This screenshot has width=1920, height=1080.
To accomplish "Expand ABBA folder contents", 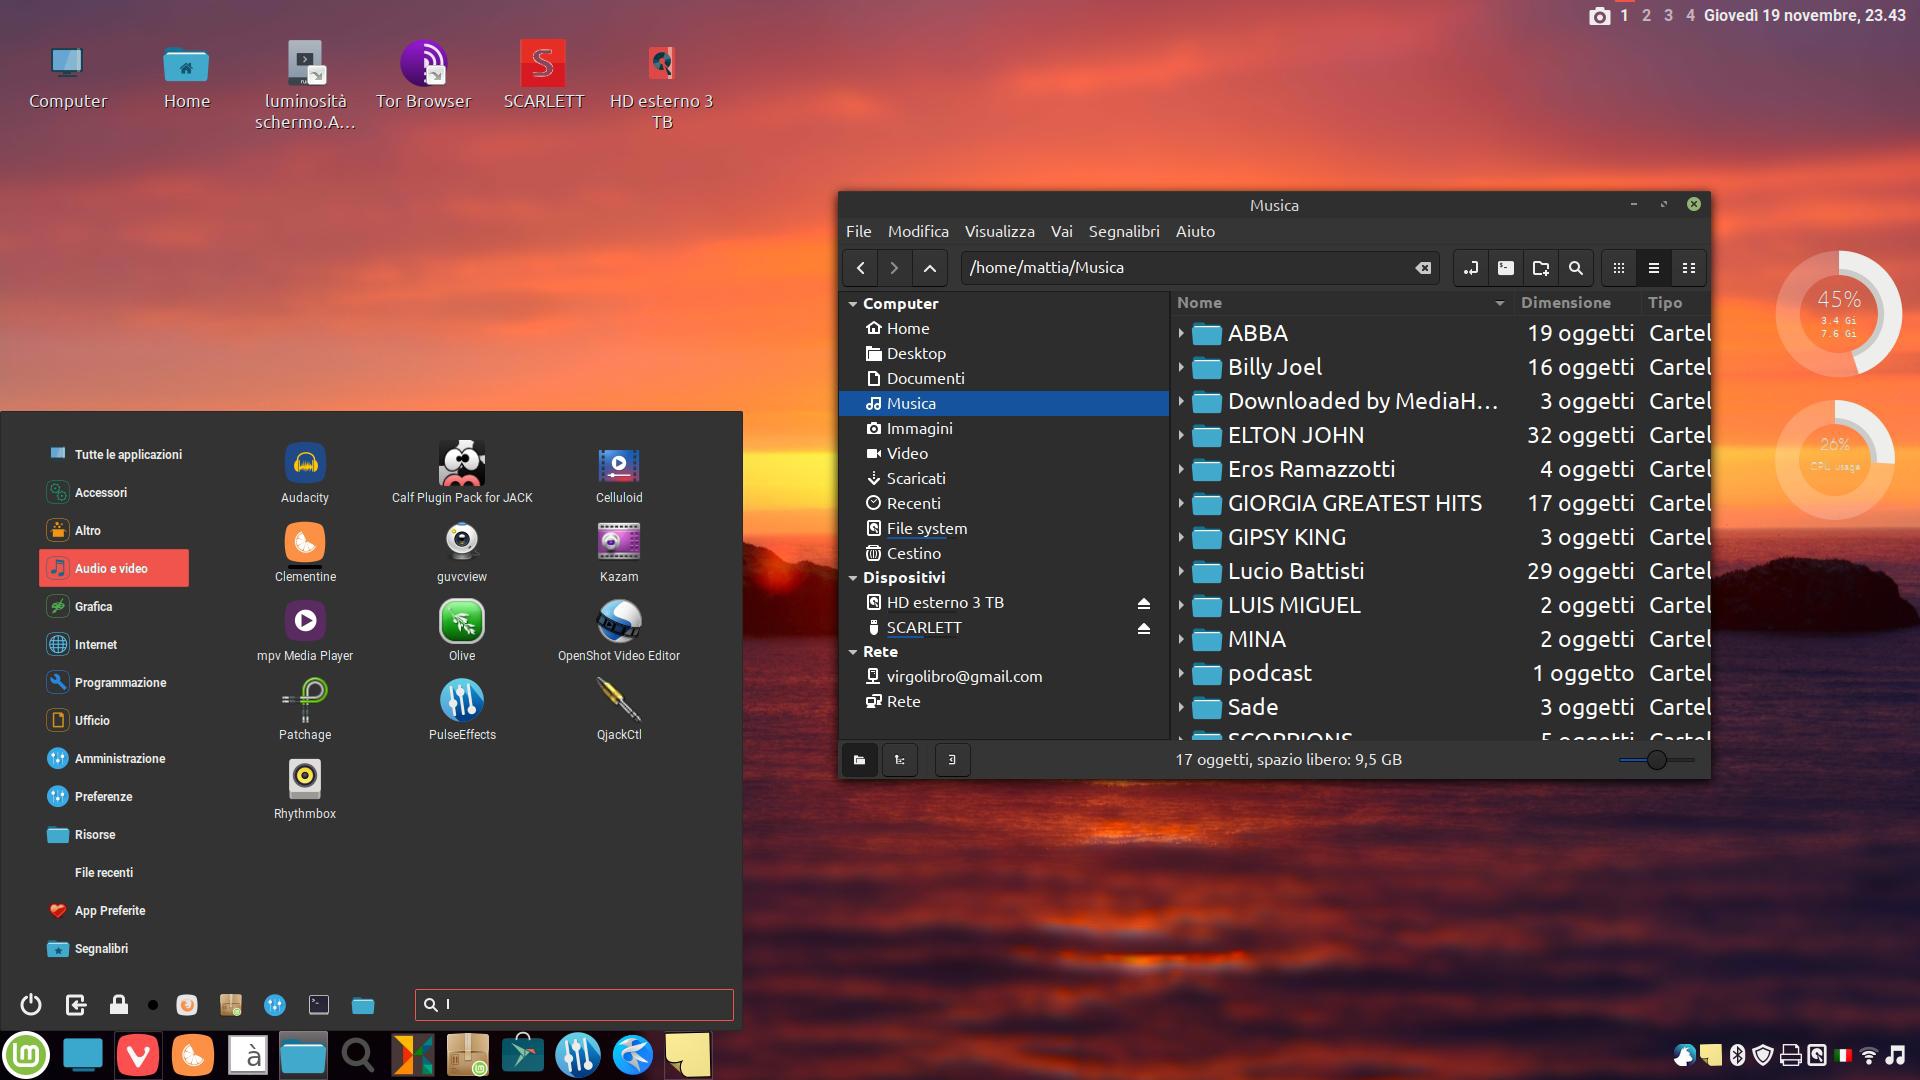I will tap(1178, 332).
